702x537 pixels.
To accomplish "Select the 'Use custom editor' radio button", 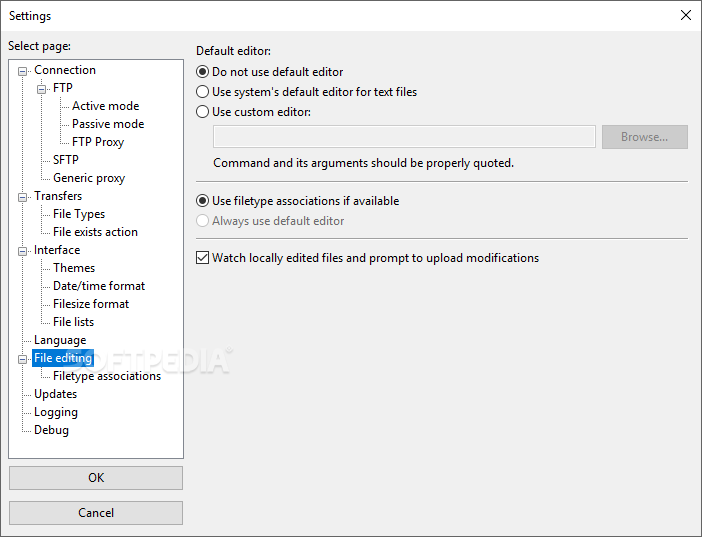I will (202, 112).
